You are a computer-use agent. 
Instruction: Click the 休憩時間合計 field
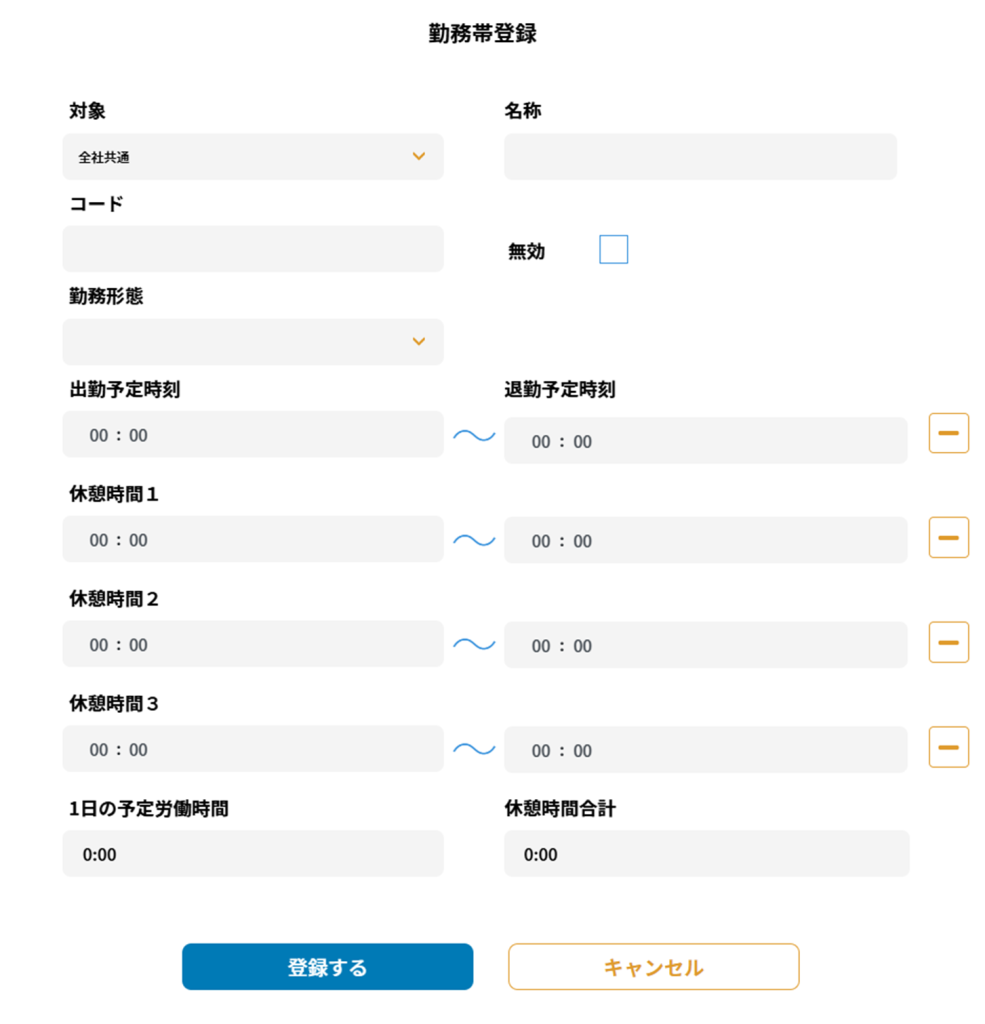pos(706,854)
